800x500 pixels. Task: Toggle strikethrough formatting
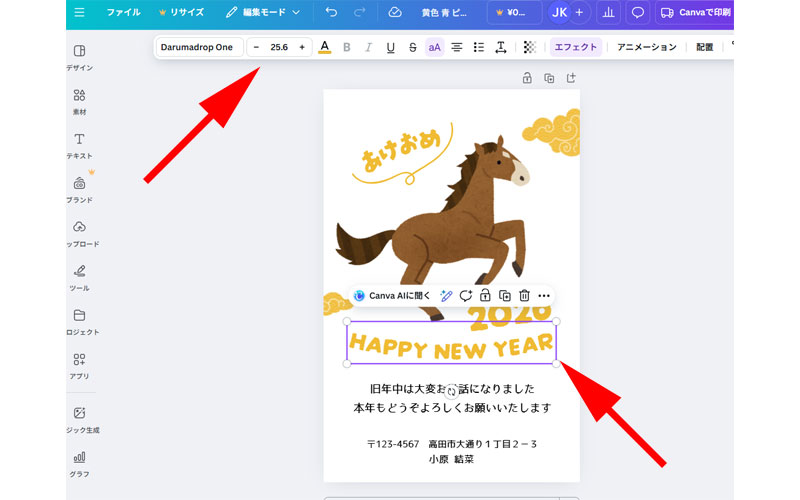pos(413,47)
